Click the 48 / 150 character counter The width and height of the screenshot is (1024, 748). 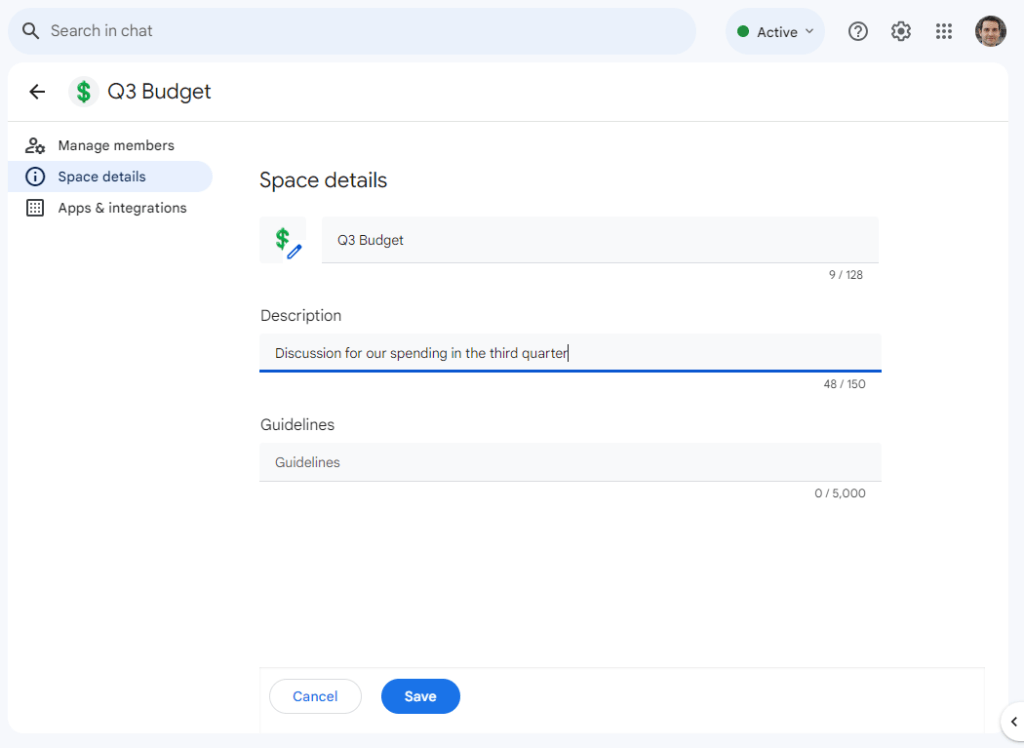coord(844,384)
